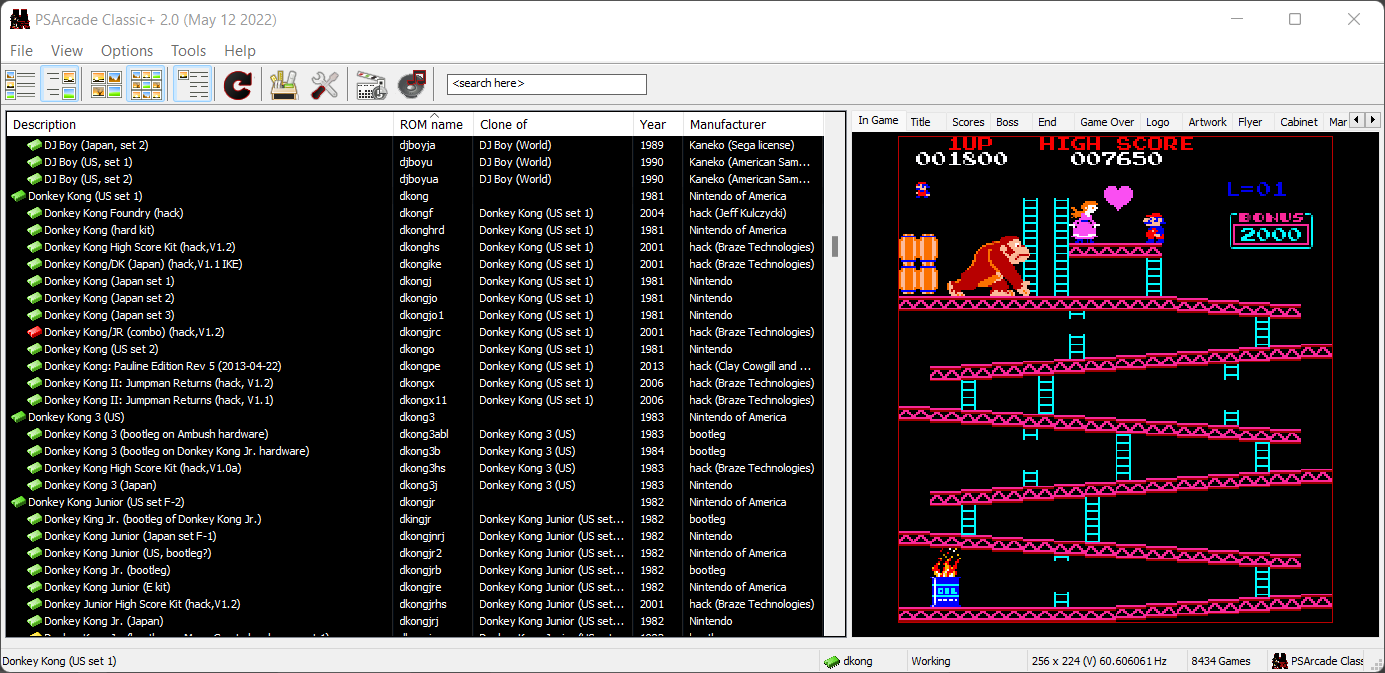The width and height of the screenshot is (1385, 673).
Task: Select Donkey Kong II: Jumpman Returns (hack, V1.2)
Action: [x=415, y=383]
